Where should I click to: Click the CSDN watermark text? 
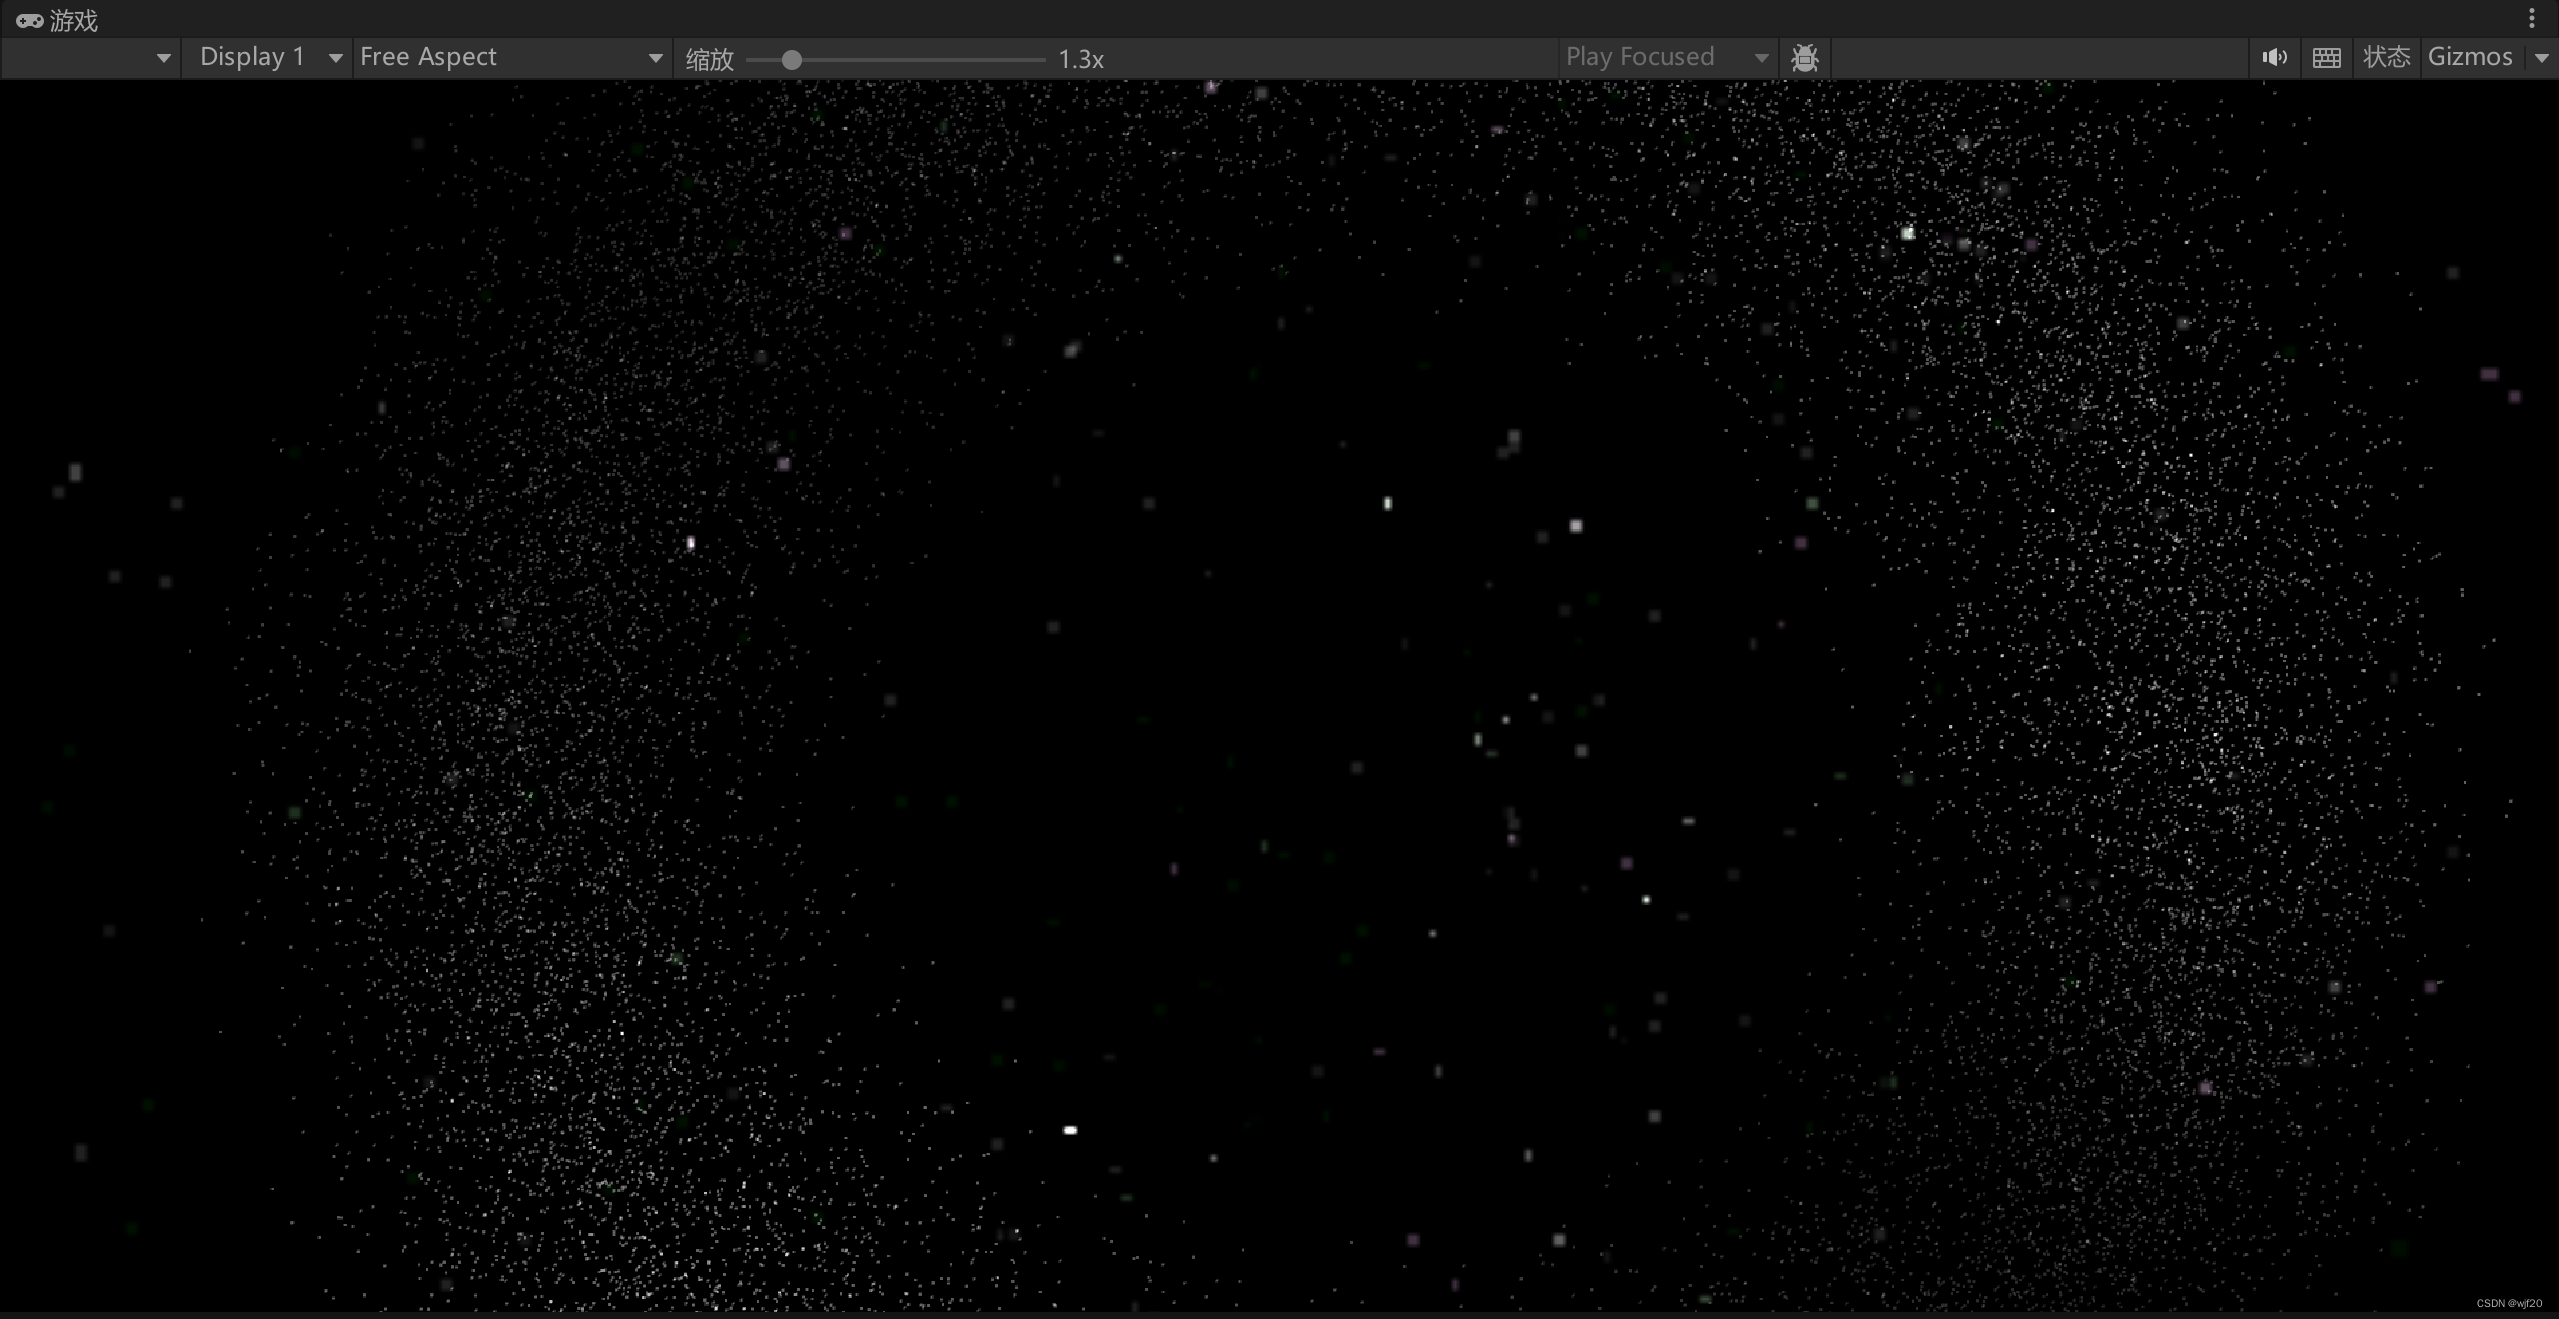[2508, 1303]
